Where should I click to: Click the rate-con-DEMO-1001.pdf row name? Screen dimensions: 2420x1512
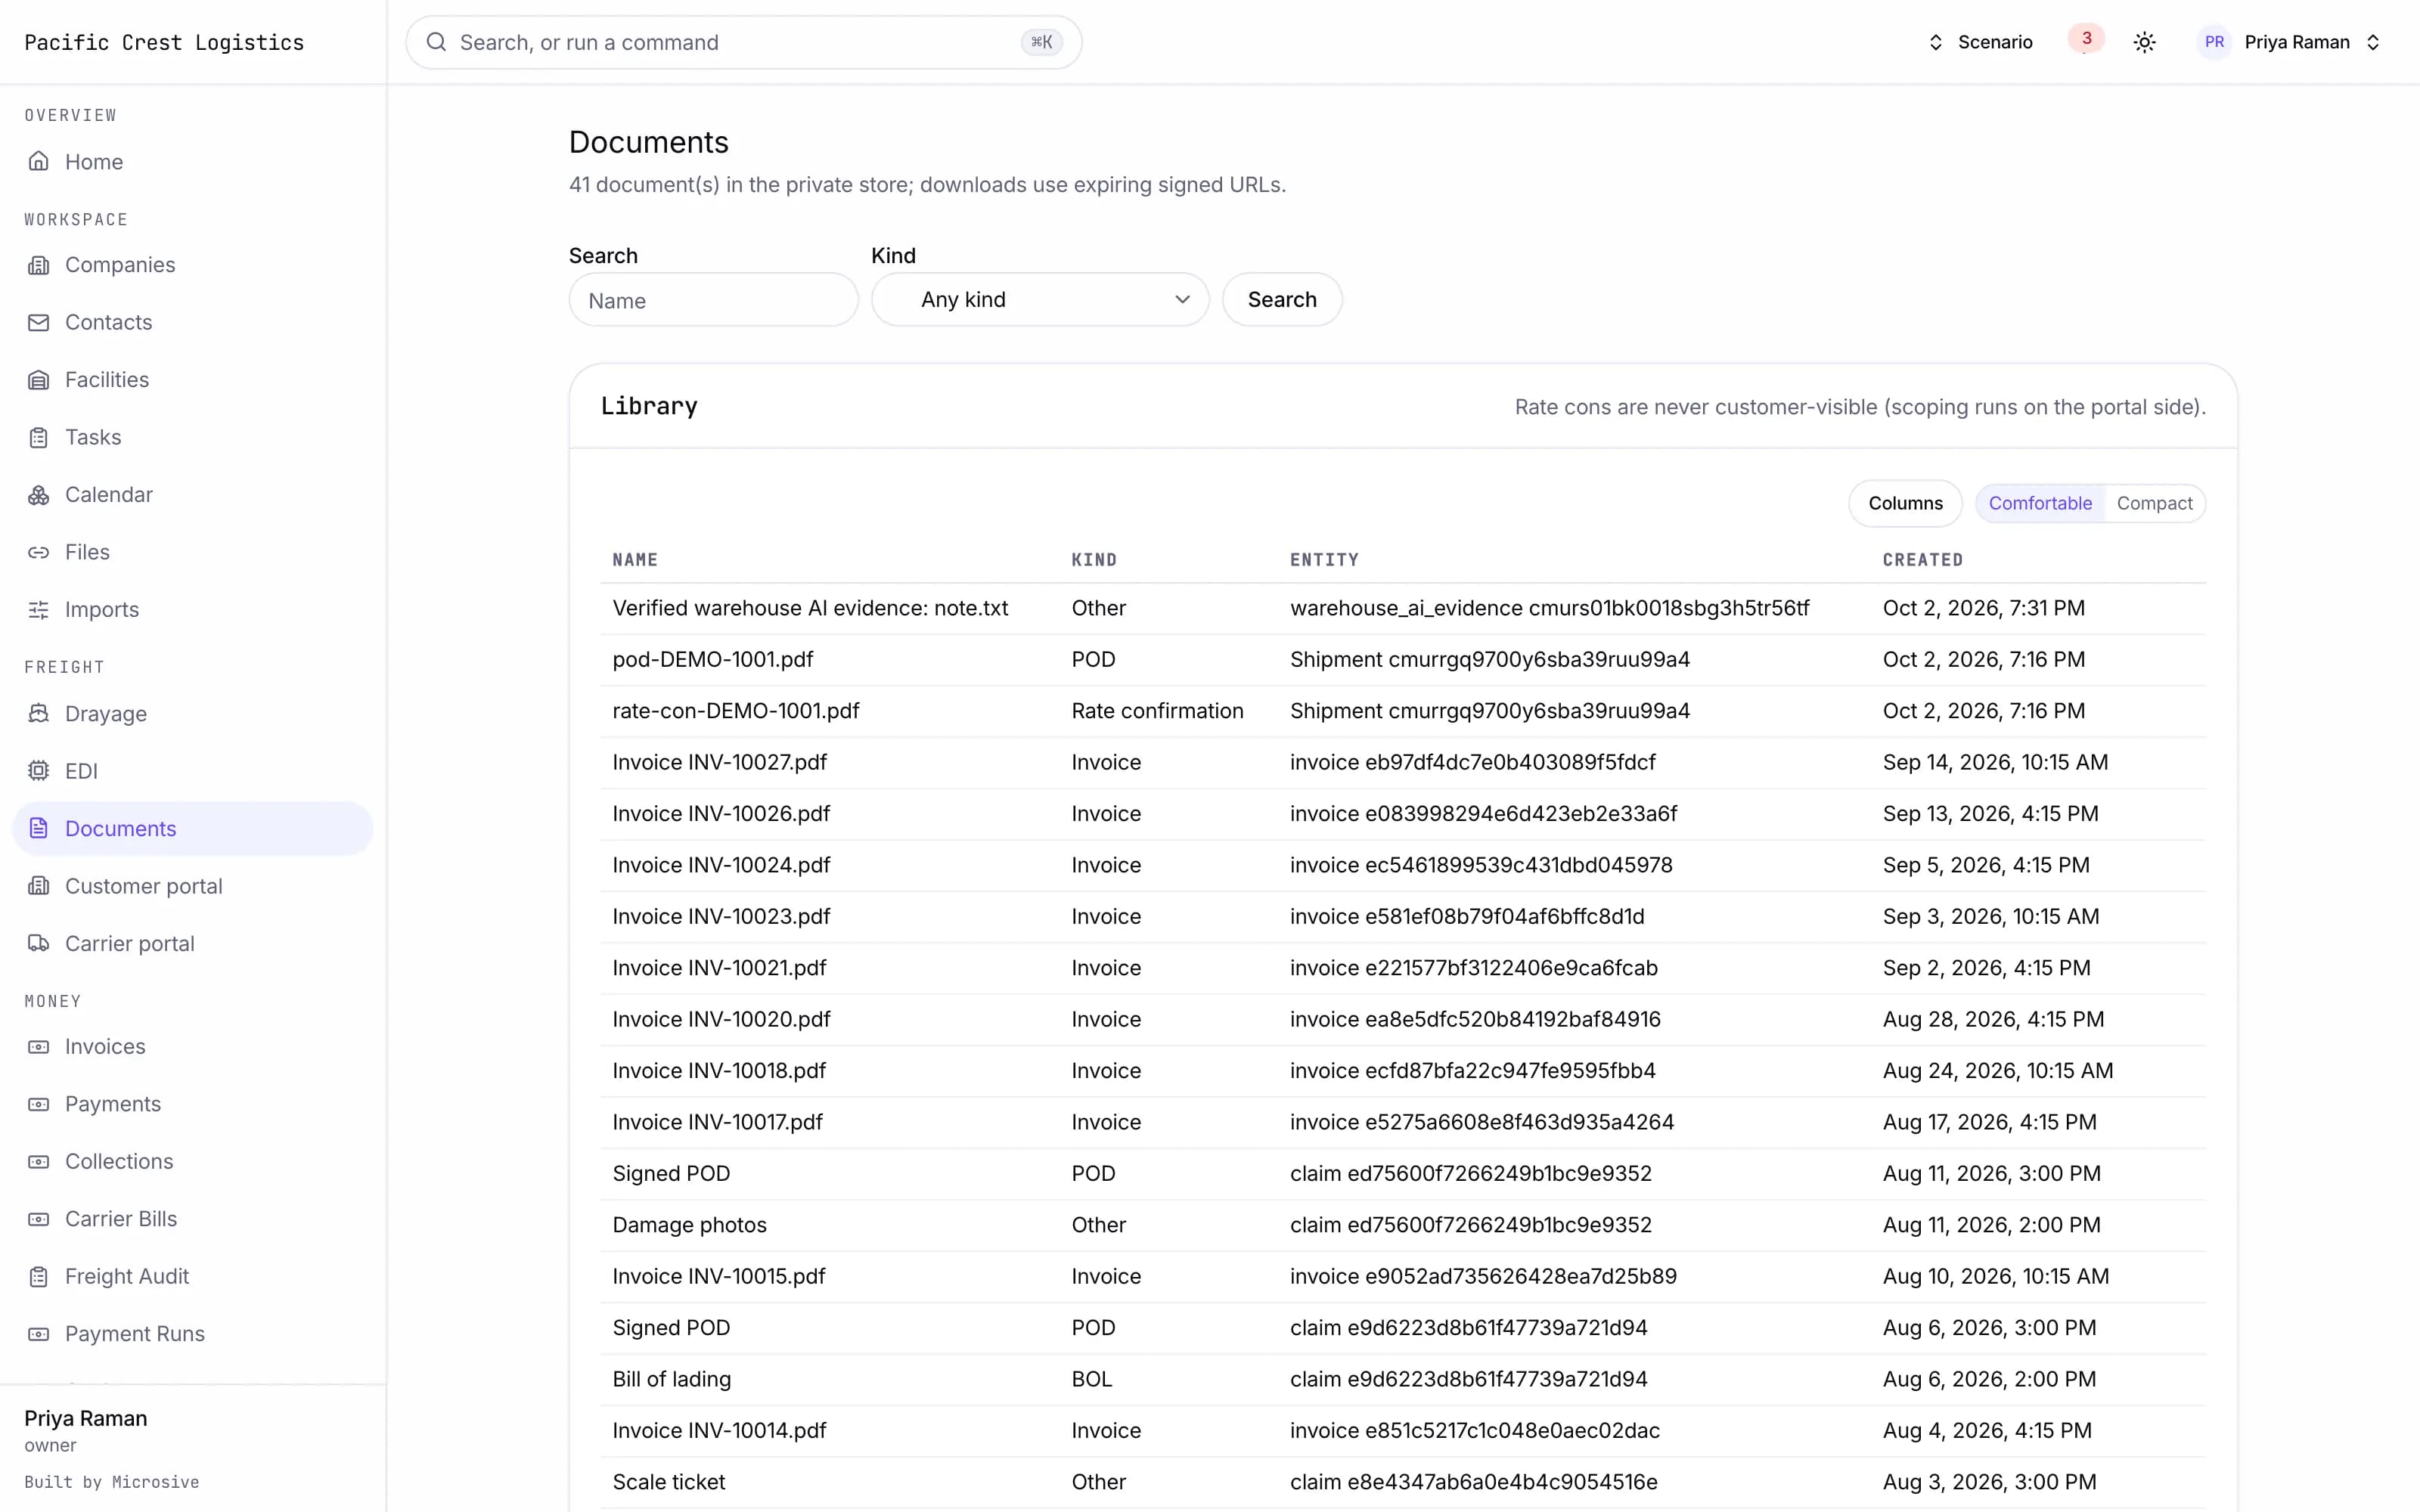point(736,711)
